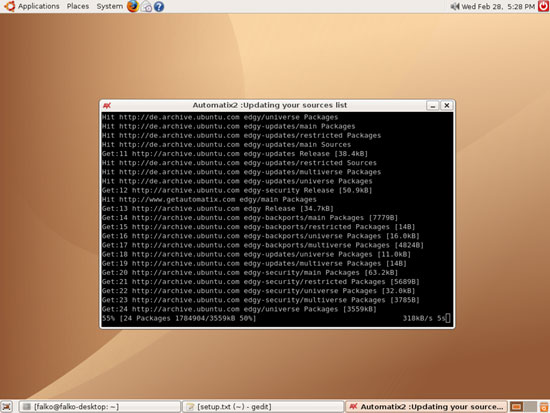Click the 'Get:22' edgy-security/universe Packages line
550x413 pixels.
[x=259, y=291]
